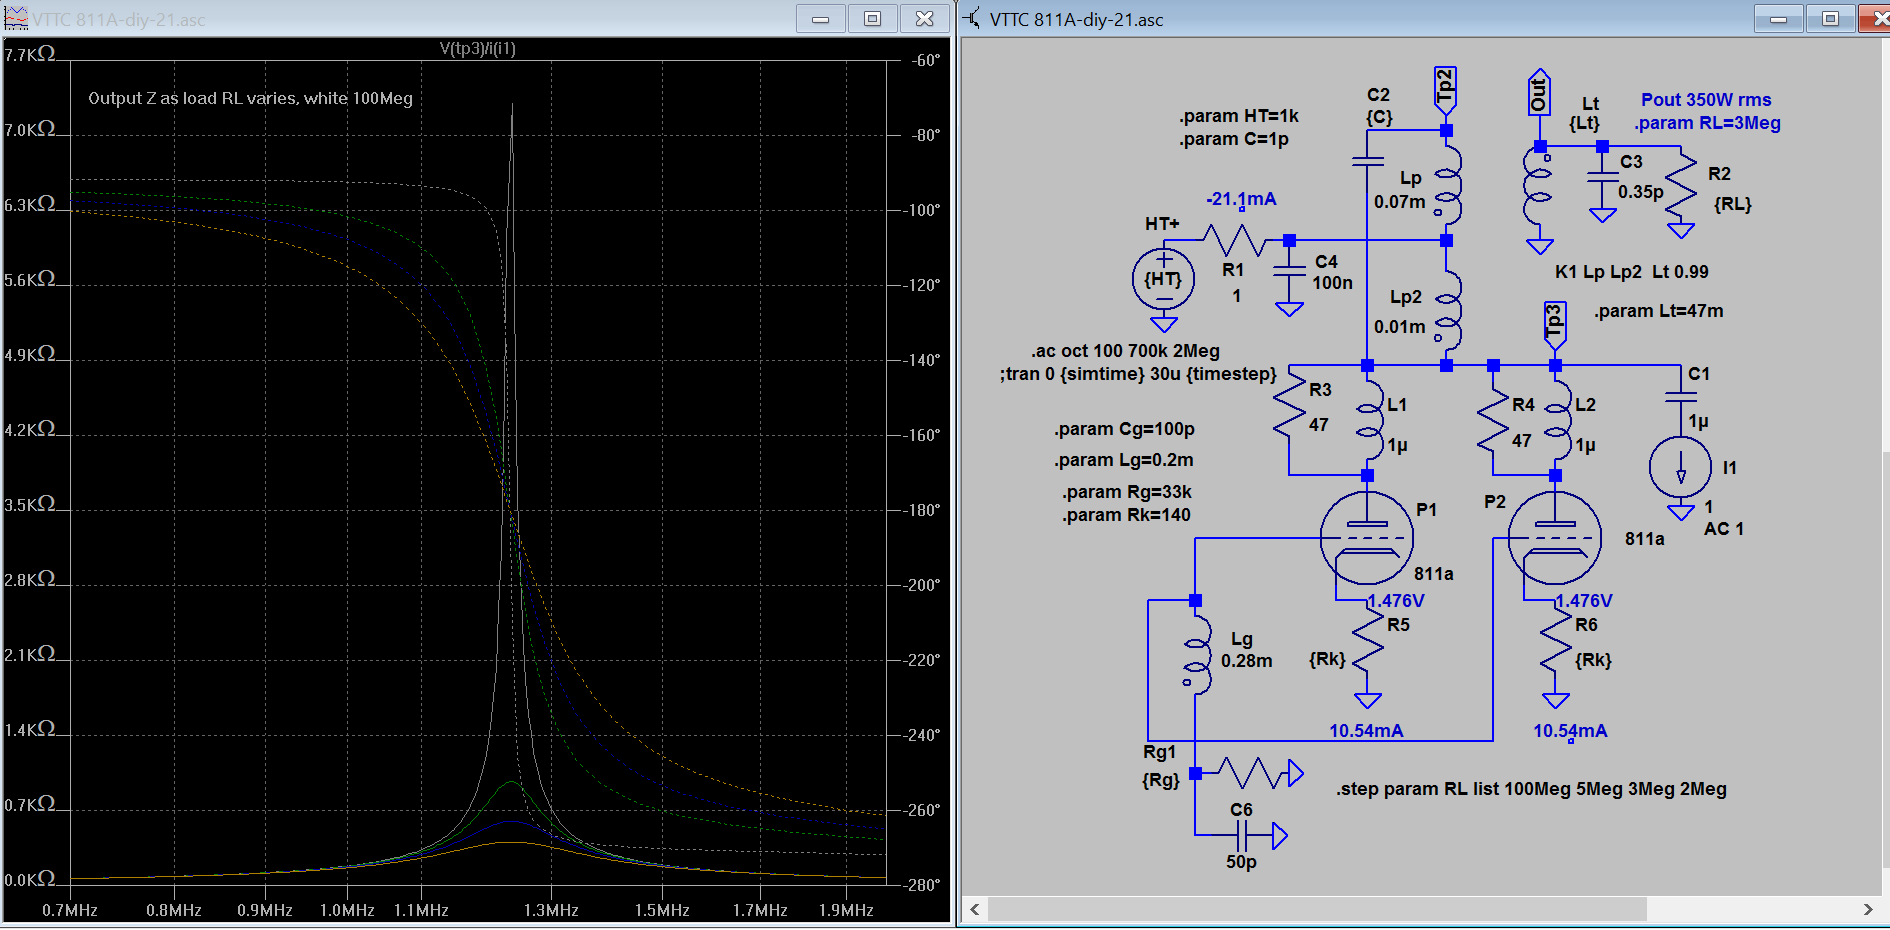This screenshot has width=1890, height=930.
Task: Click the K1 Lp Lp2 Lt 0.99 coupling directive
Action: 1631,272
